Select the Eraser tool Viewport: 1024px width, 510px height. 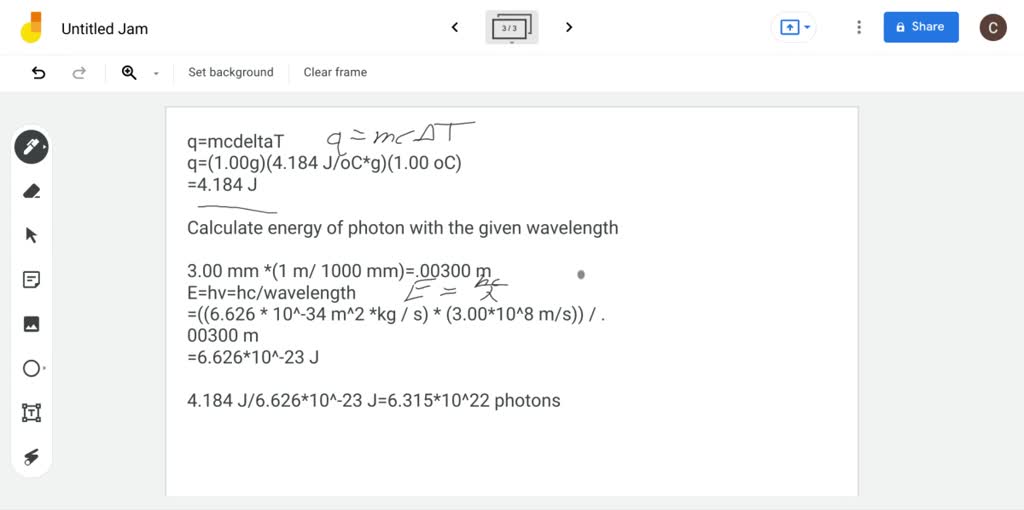point(31,191)
